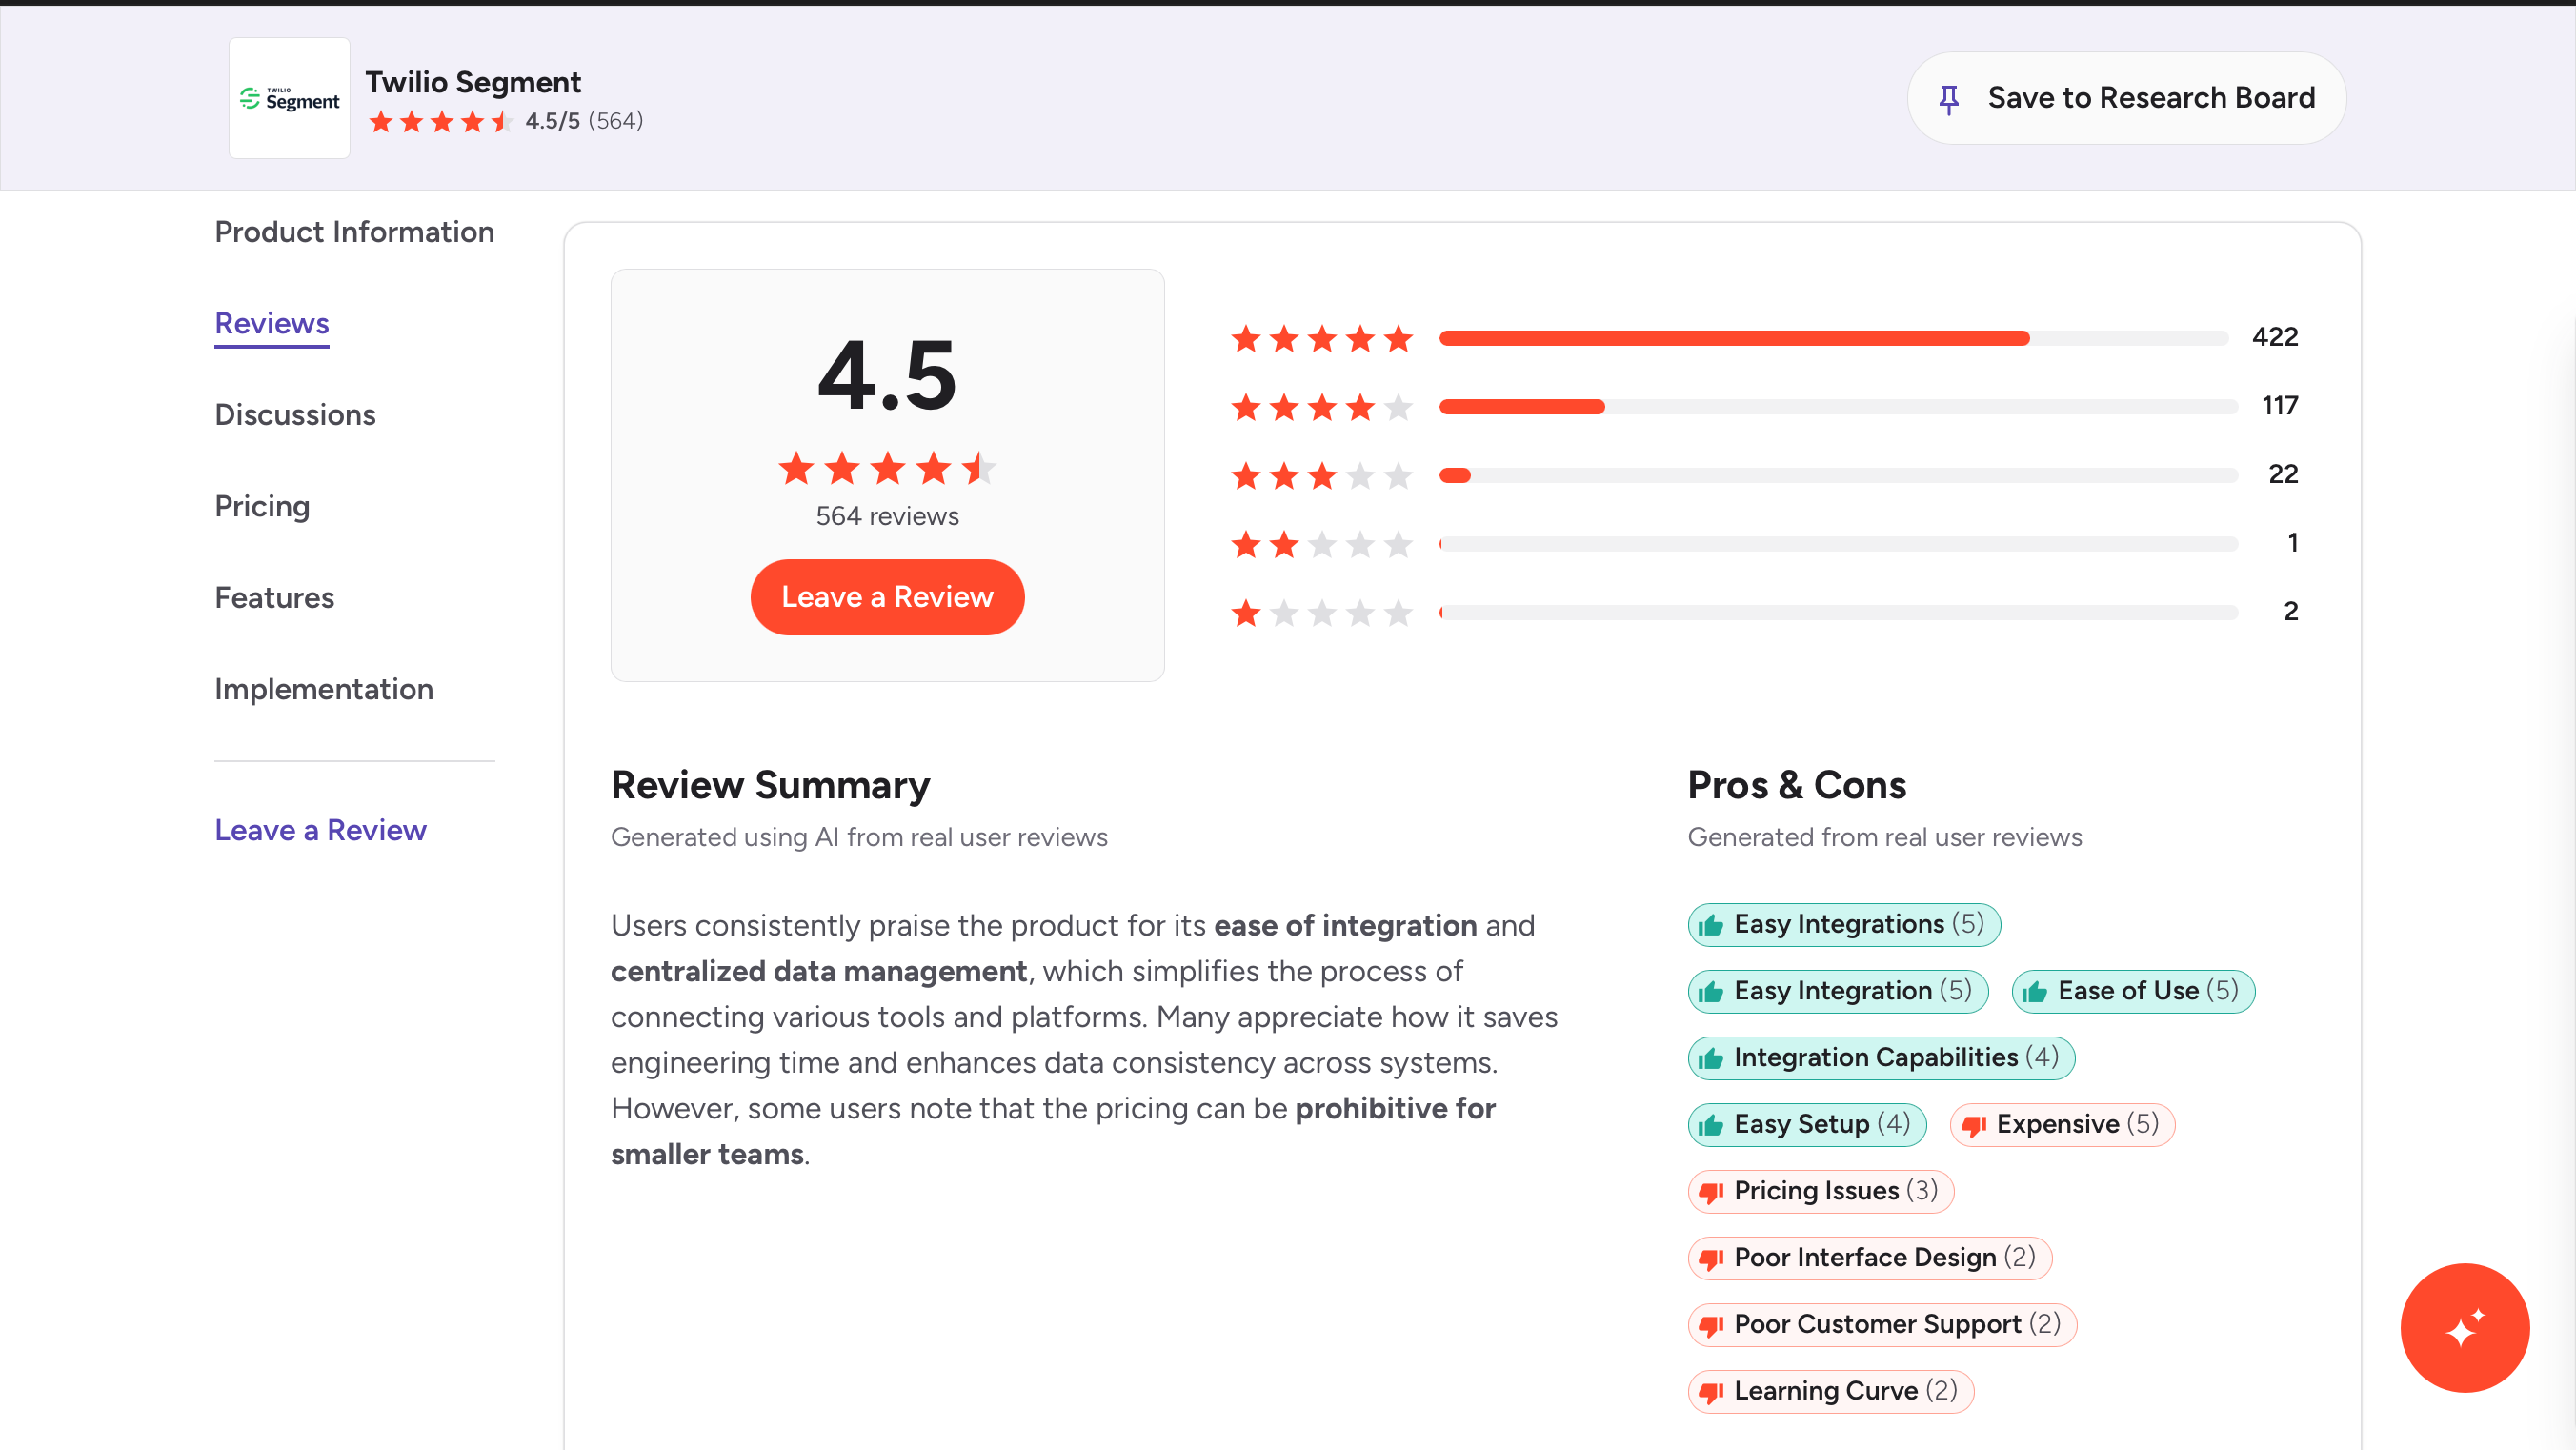The height and width of the screenshot is (1450, 2576).
Task: Click the thumbs-up icon on Easy Setup
Action: click(x=1711, y=1125)
